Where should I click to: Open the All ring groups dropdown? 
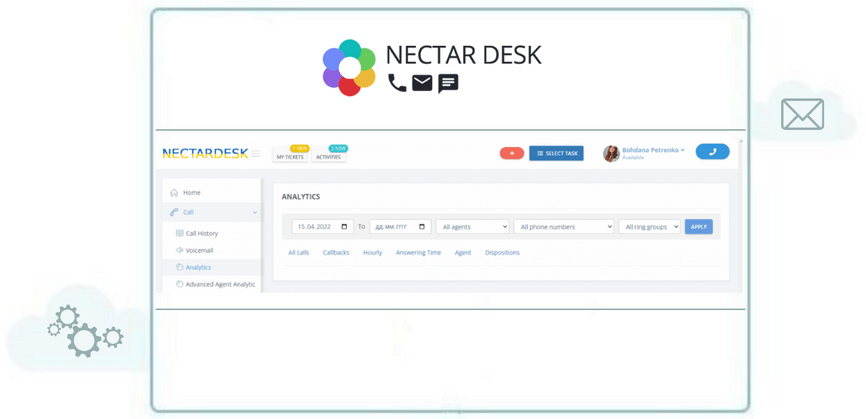(x=650, y=227)
